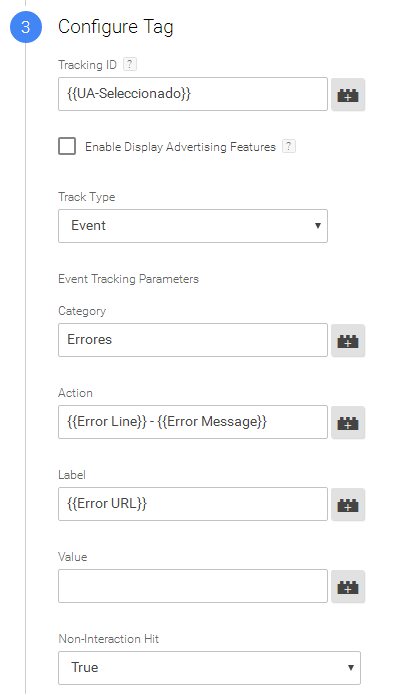
Task: Focus the Label field with Error URL
Action: (193, 504)
